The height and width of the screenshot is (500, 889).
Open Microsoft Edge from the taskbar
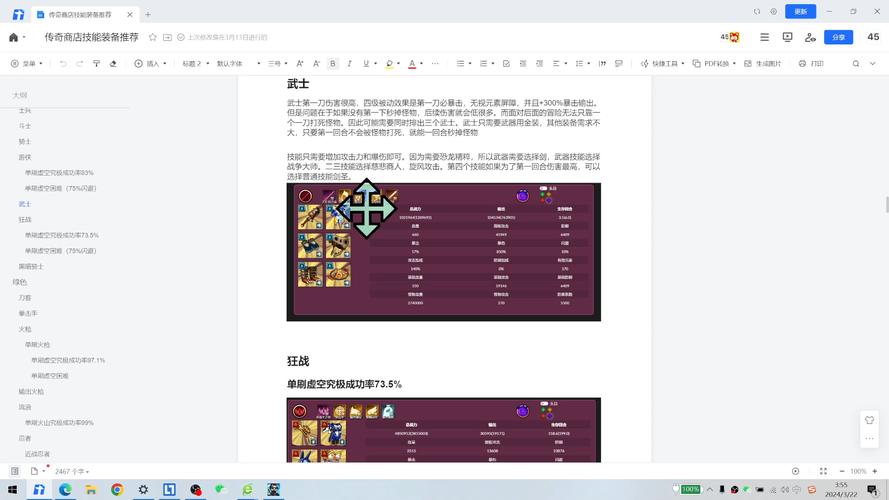(65, 489)
